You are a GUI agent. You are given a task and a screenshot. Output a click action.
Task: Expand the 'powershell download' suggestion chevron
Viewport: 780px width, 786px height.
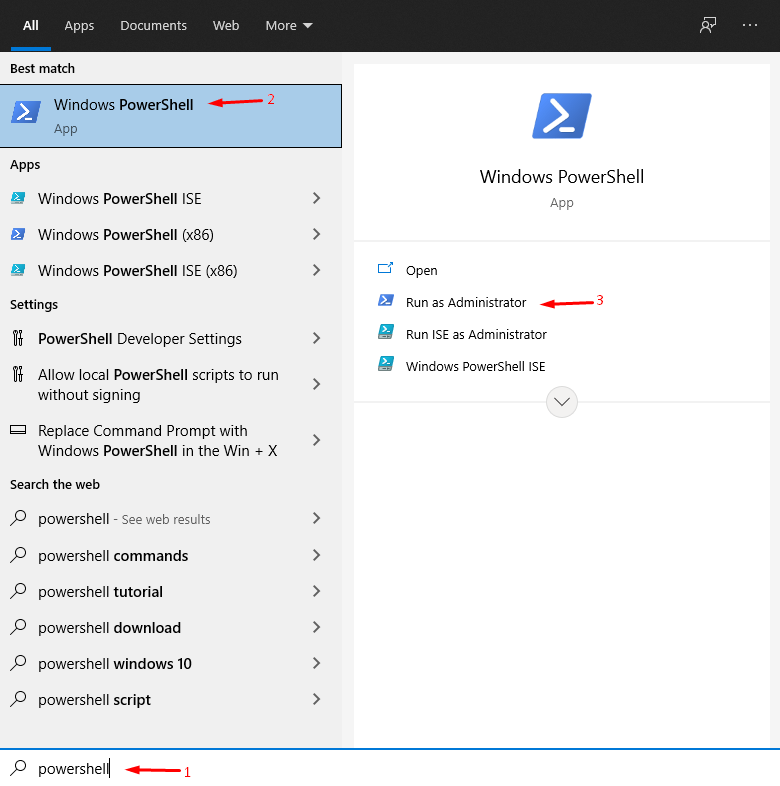pyautogui.click(x=316, y=627)
